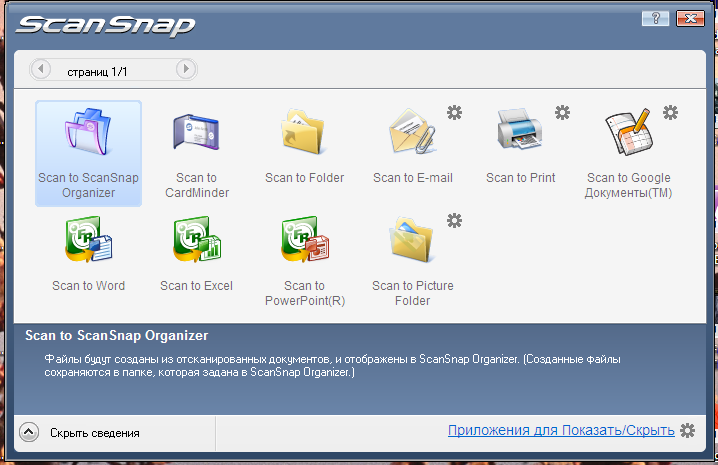Collapse details with the up-arrow circle button
The width and height of the screenshot is (718, 465).
point(29,432)
